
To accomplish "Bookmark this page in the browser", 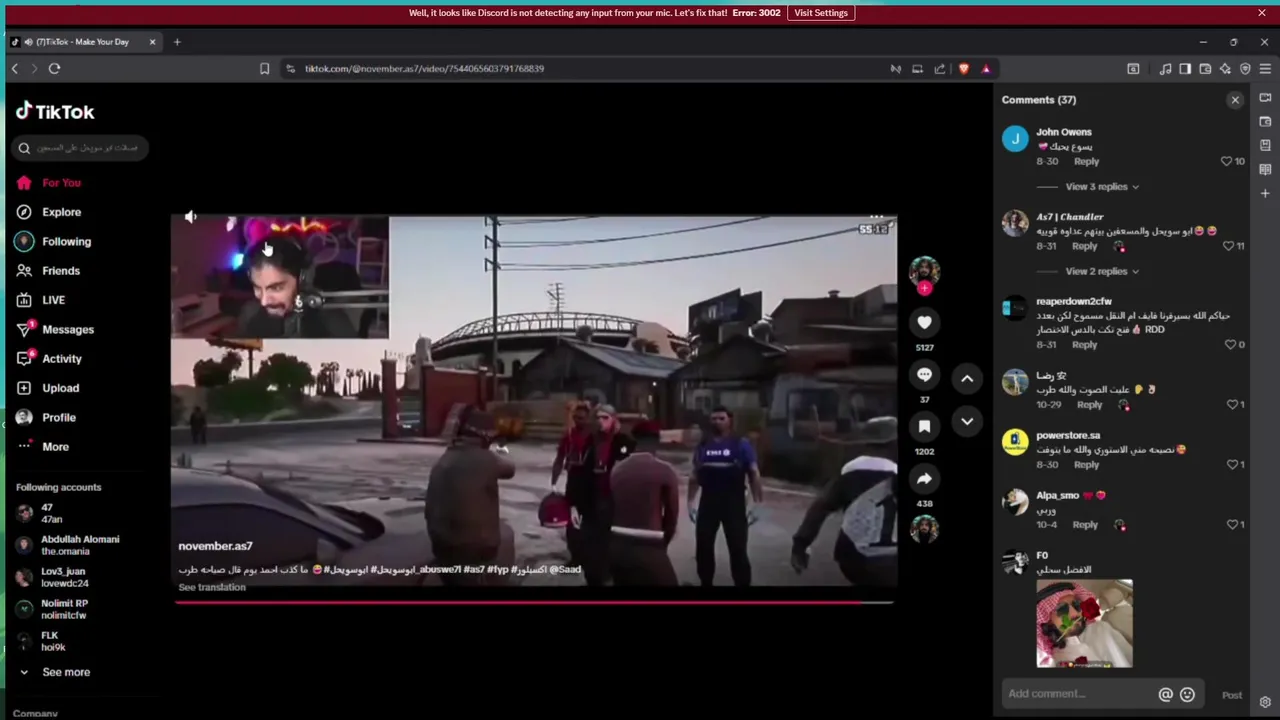I will click(264, 69).
